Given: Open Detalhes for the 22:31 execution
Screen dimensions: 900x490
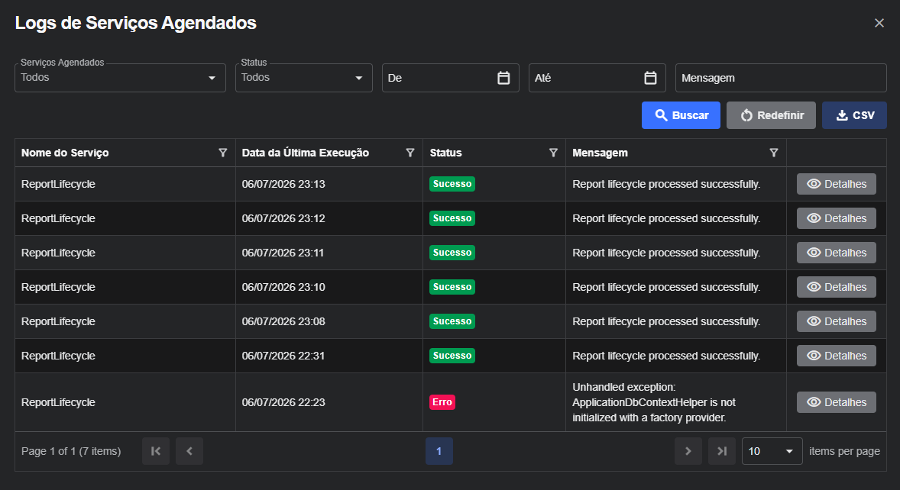Looking at the screenshot, I should pyautogui.click(x=836, y=356).
